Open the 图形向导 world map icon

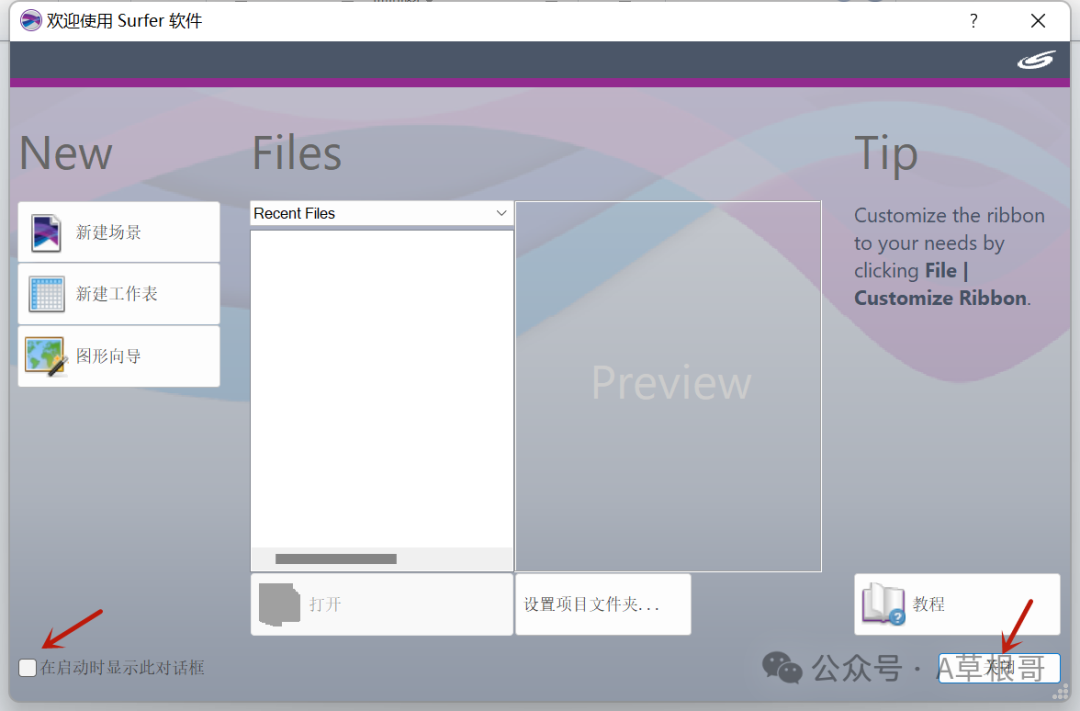click(46, 356)
